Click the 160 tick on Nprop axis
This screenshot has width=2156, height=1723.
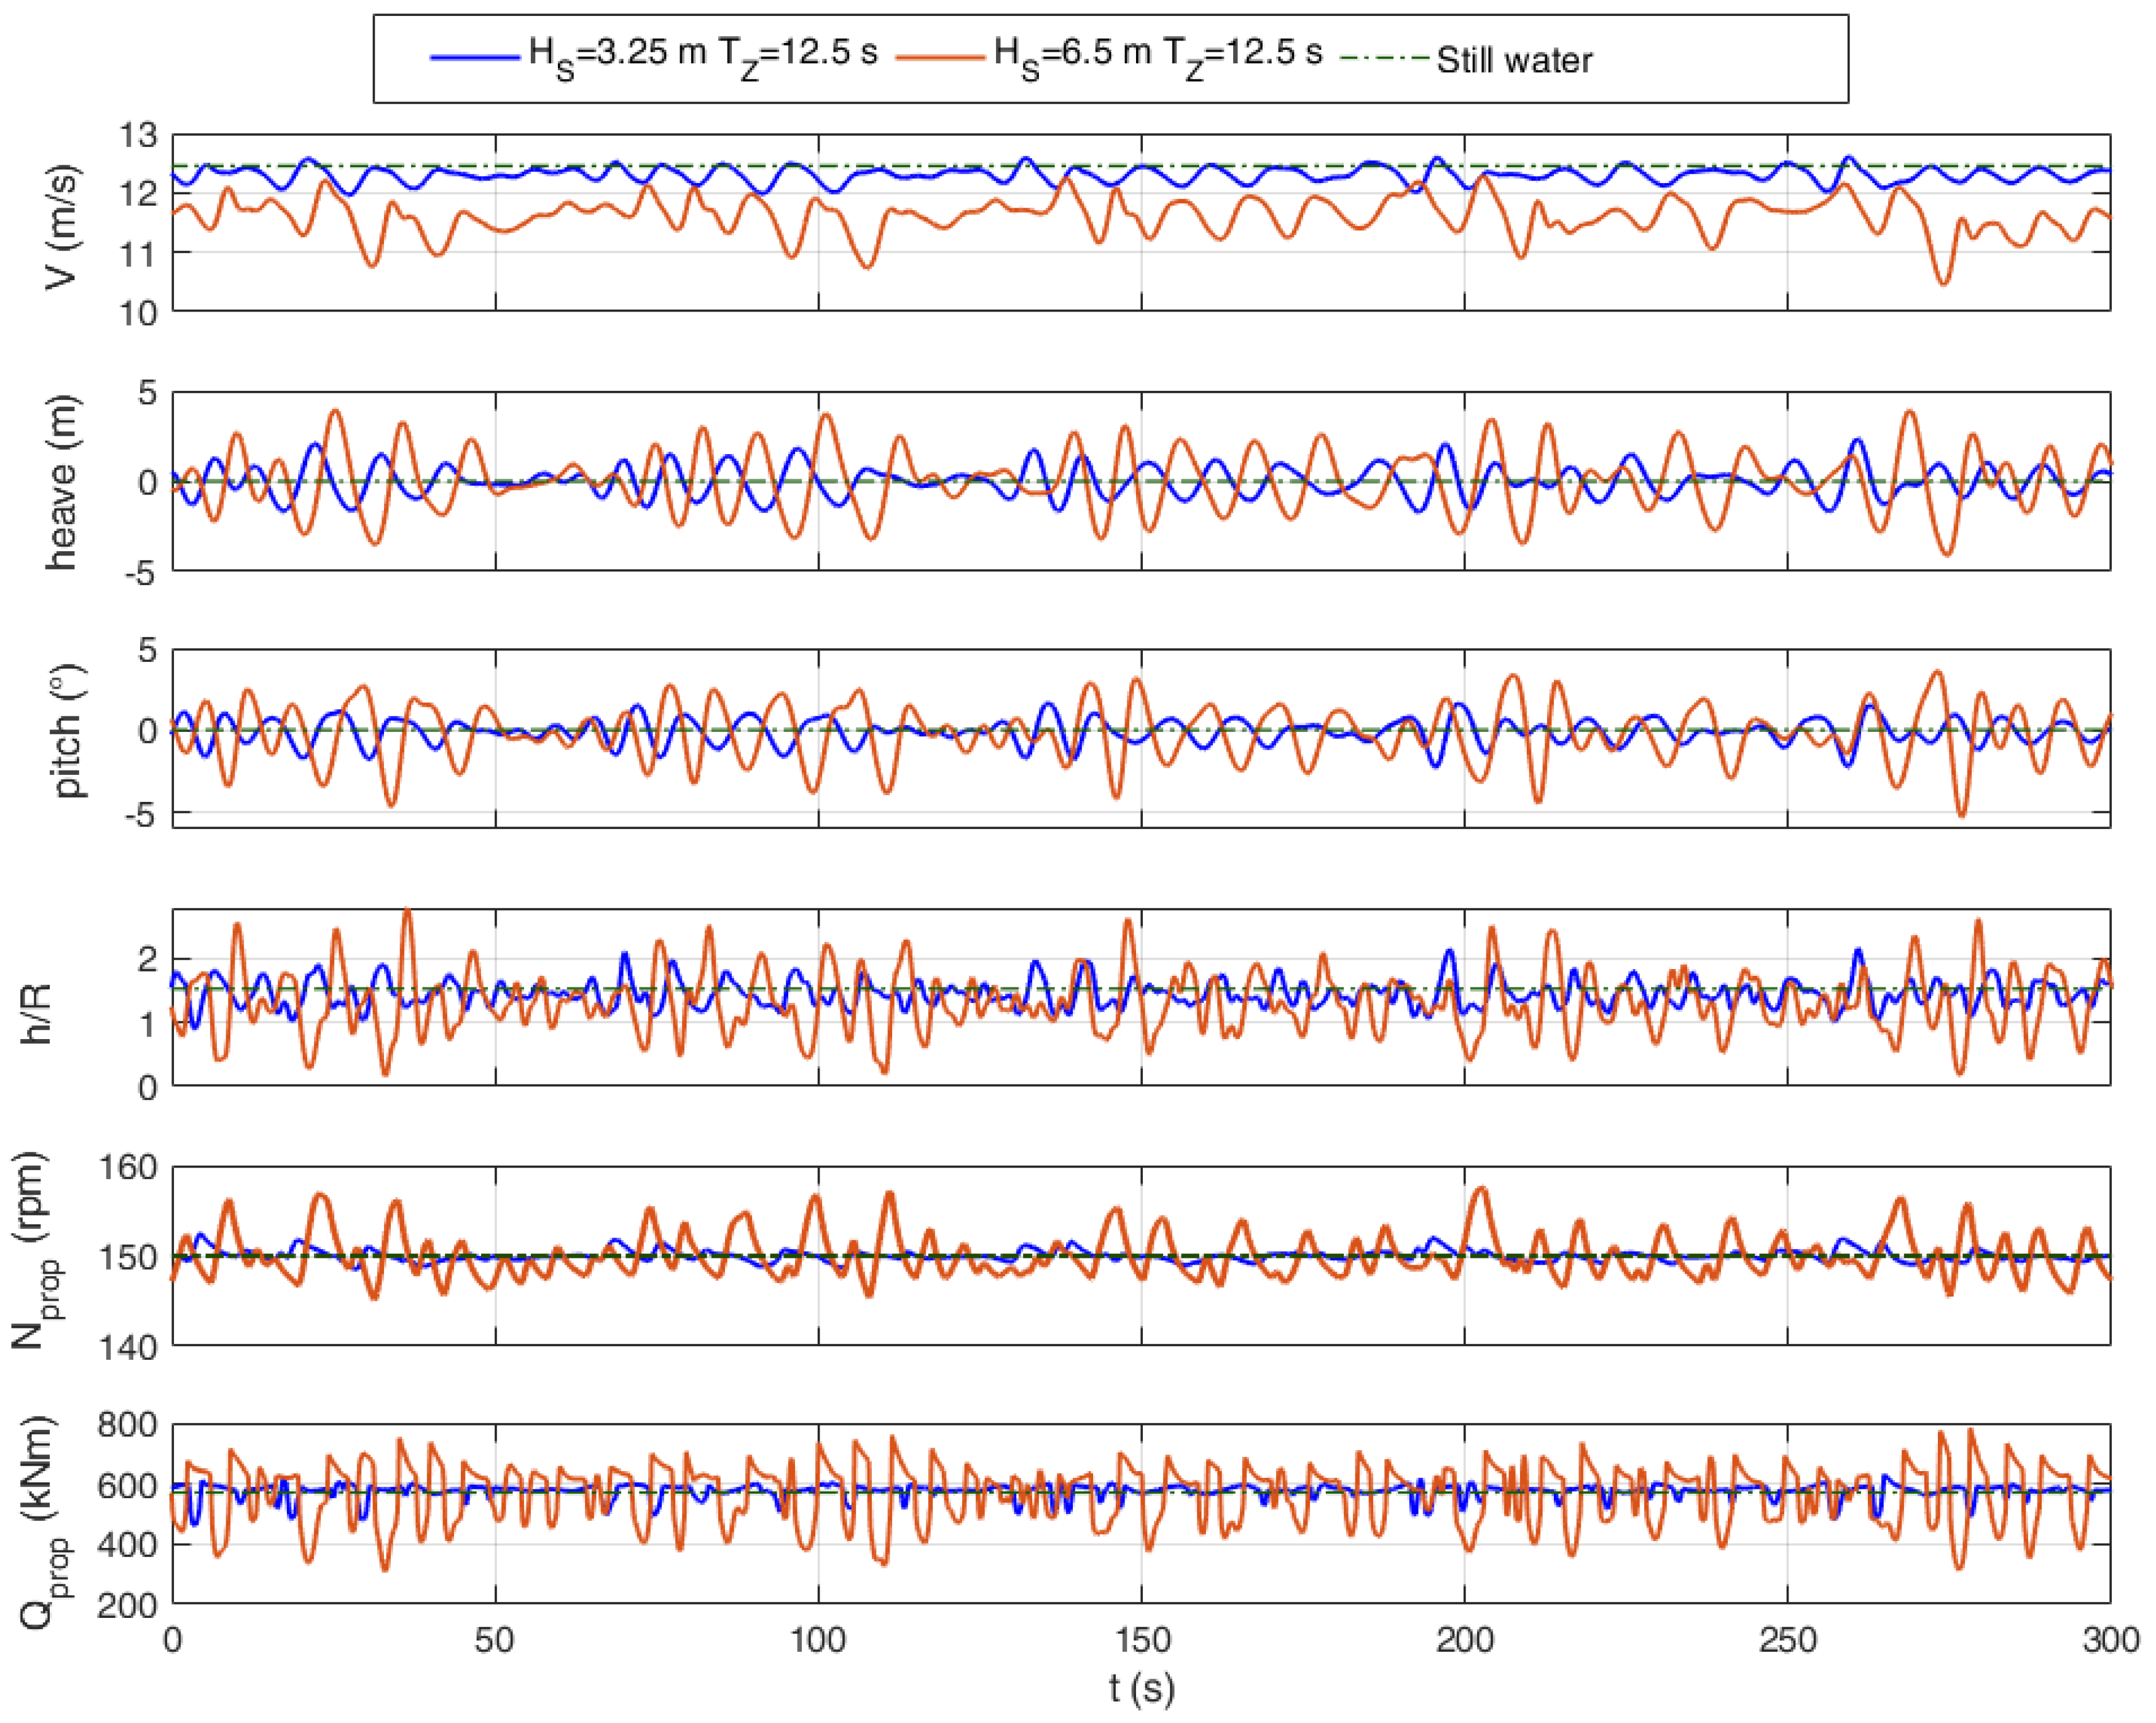coord(129,1167)
